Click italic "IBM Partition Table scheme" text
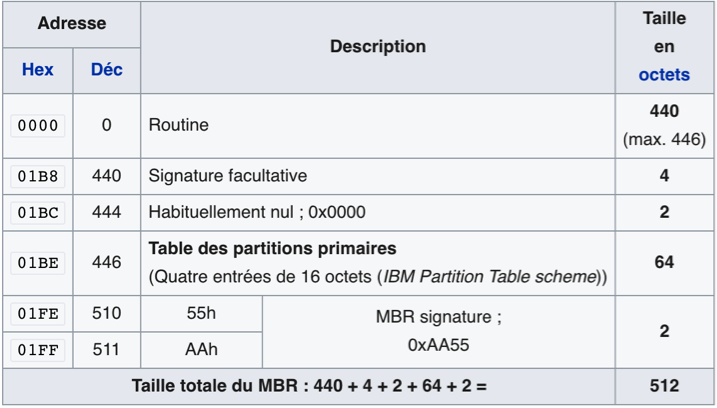717x408 pixels. click(492, 276)
